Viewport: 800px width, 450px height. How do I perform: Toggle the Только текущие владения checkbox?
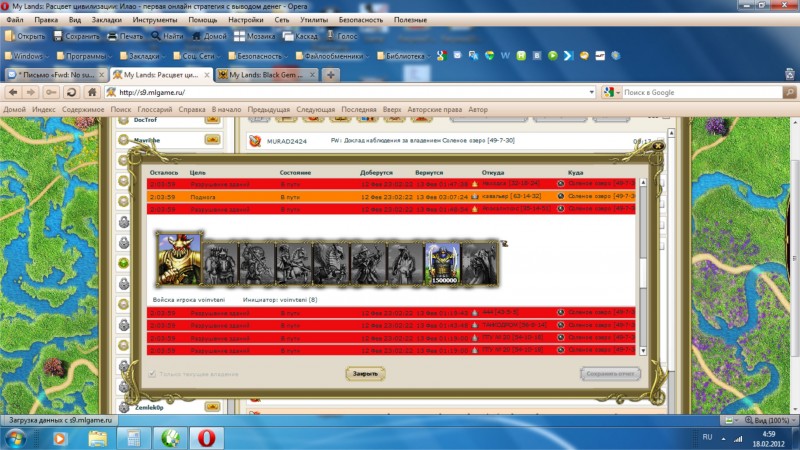[x=153, y=374]
